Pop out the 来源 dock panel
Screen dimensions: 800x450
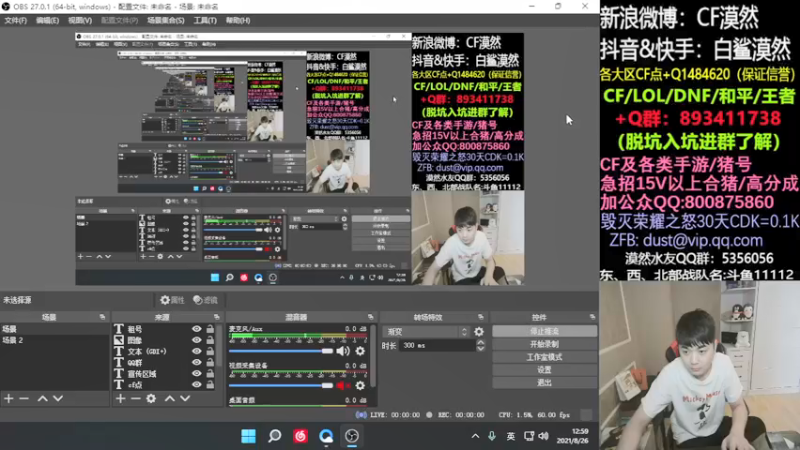(x=216, y=317)
